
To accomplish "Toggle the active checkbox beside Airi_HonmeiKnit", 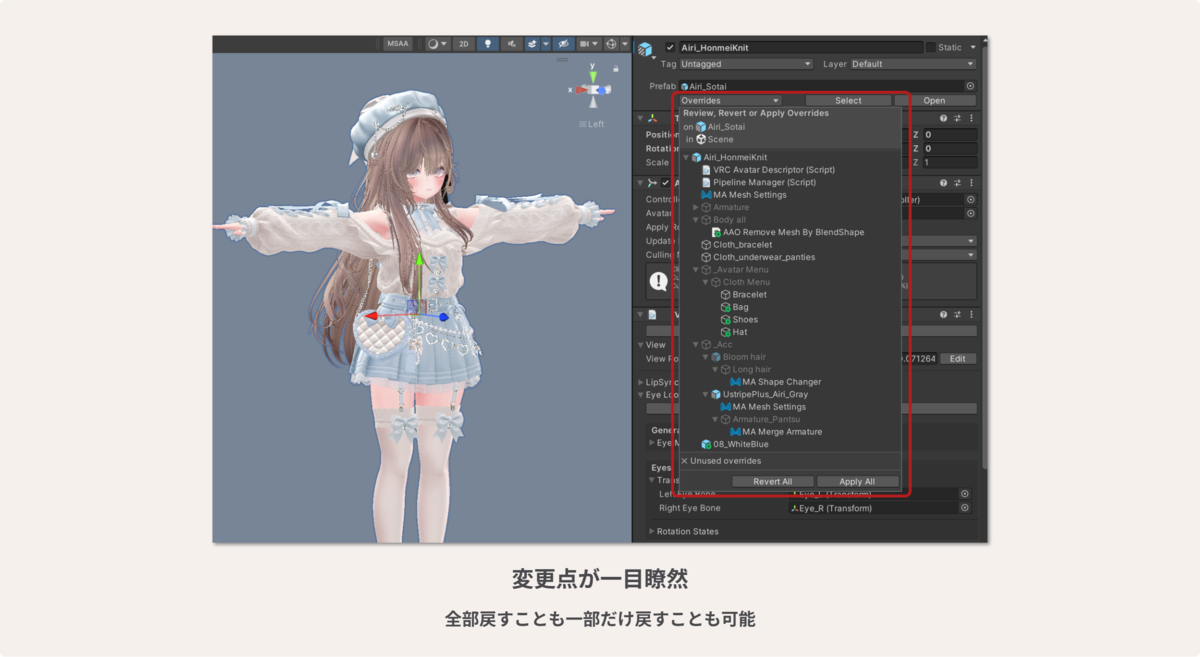I will (x=671, y=47).
